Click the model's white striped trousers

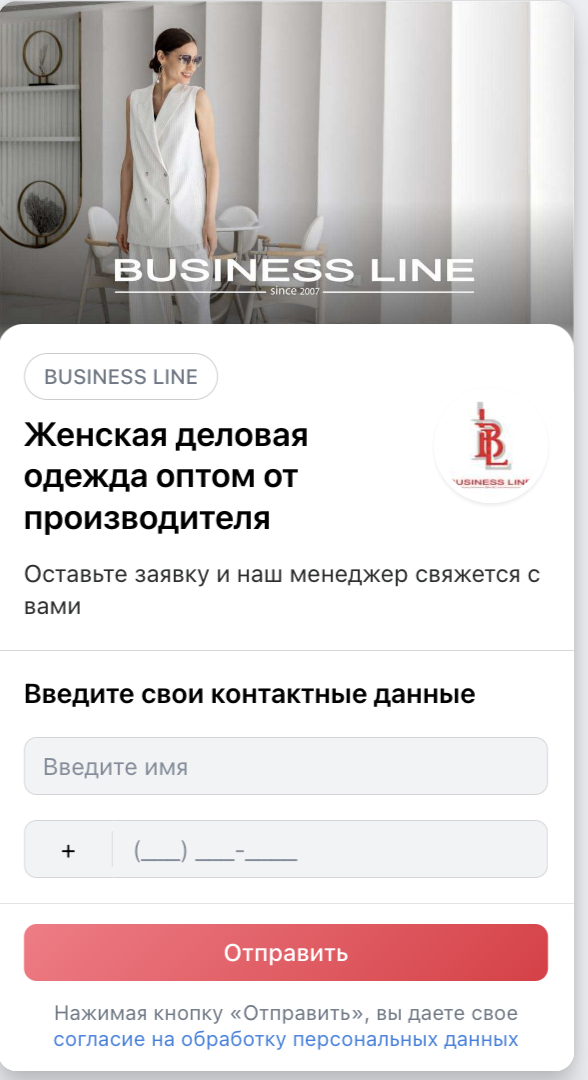[x=169, y=284]
